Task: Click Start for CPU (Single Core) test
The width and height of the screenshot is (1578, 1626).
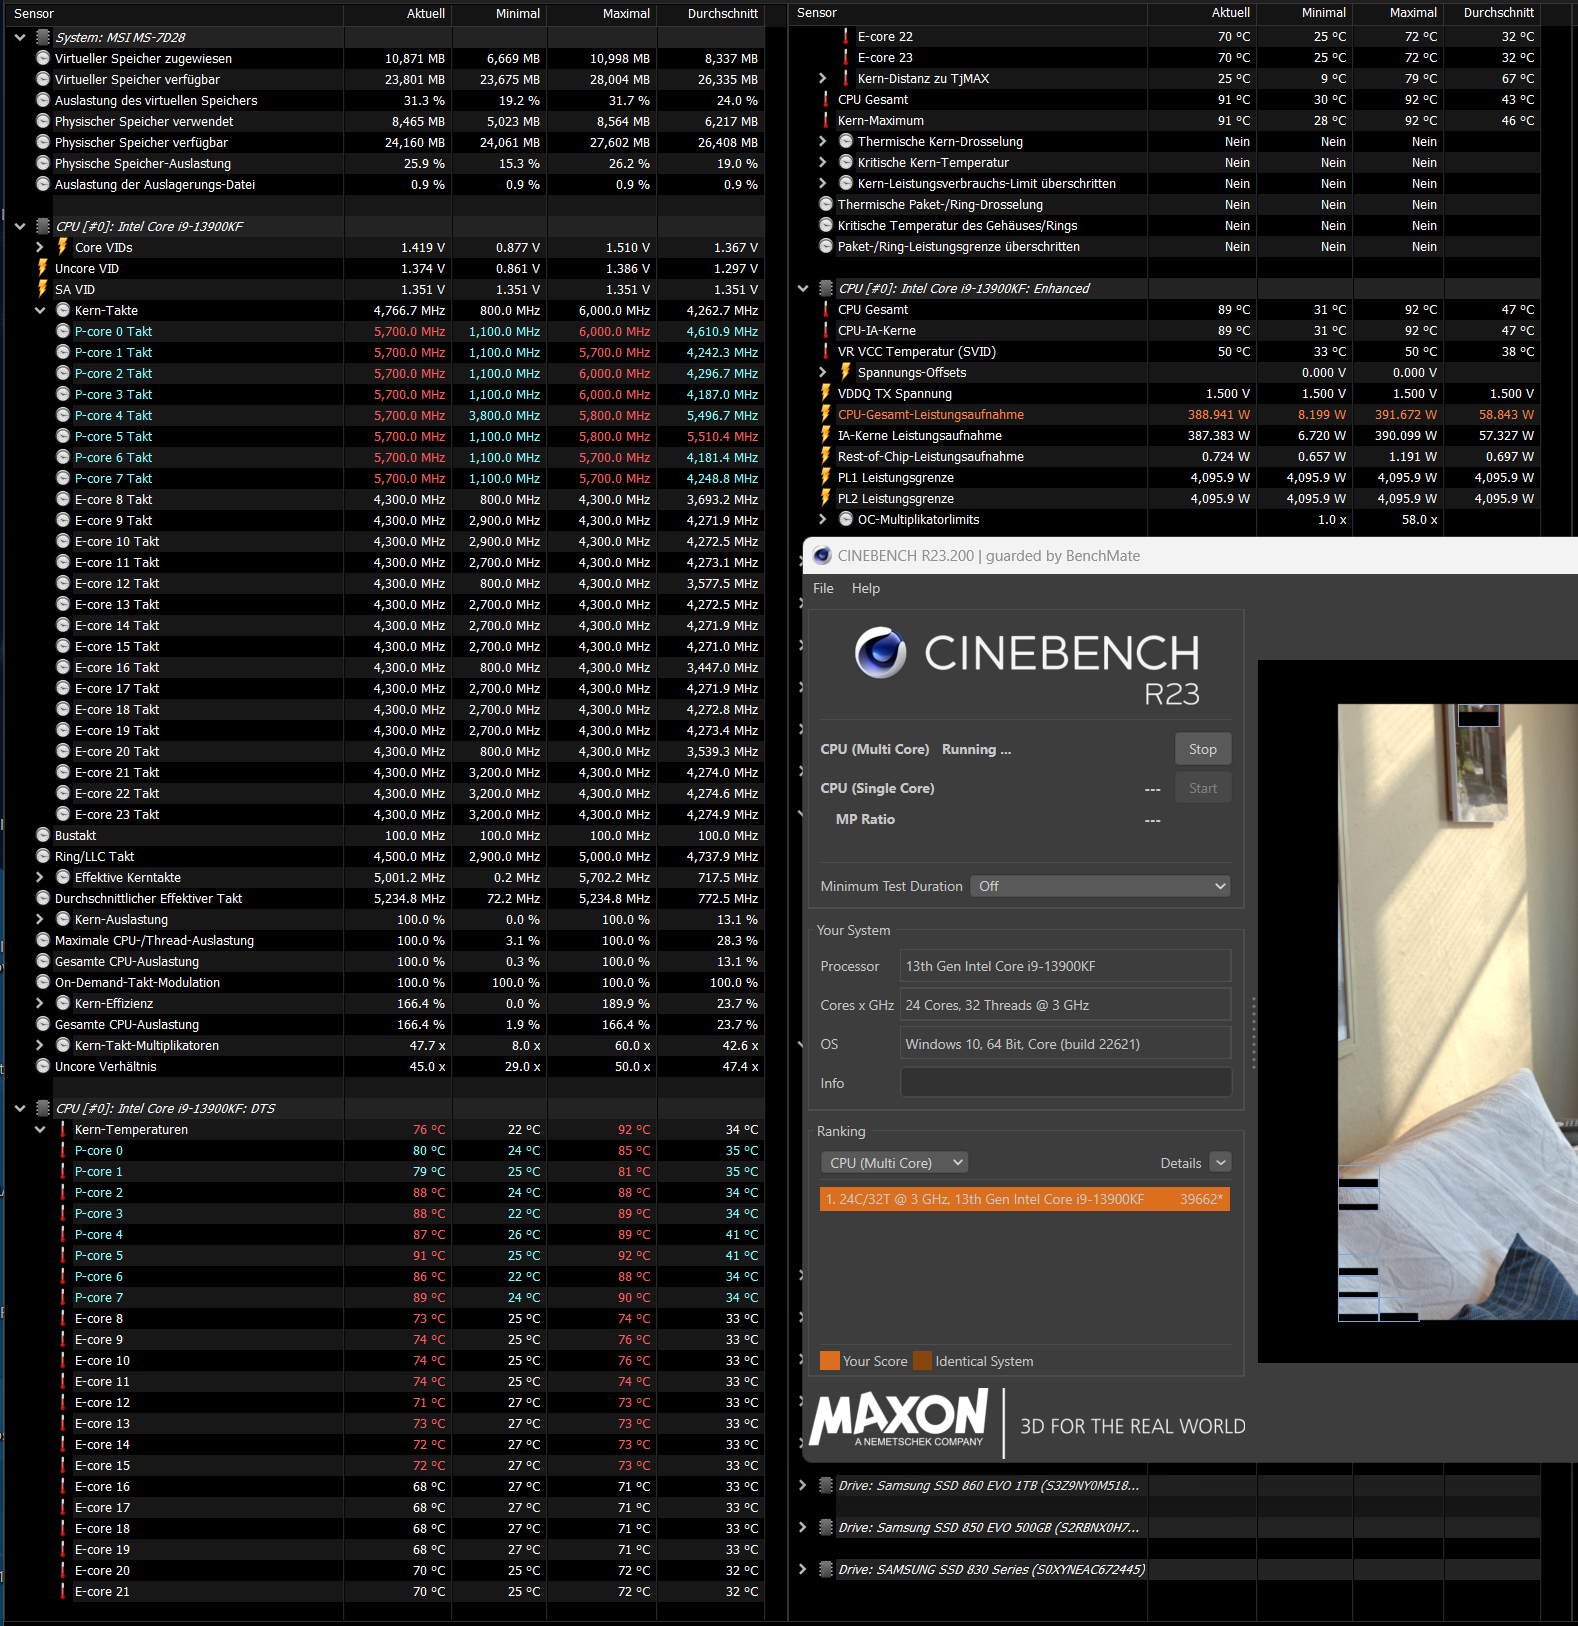Action: point(1203,788)
